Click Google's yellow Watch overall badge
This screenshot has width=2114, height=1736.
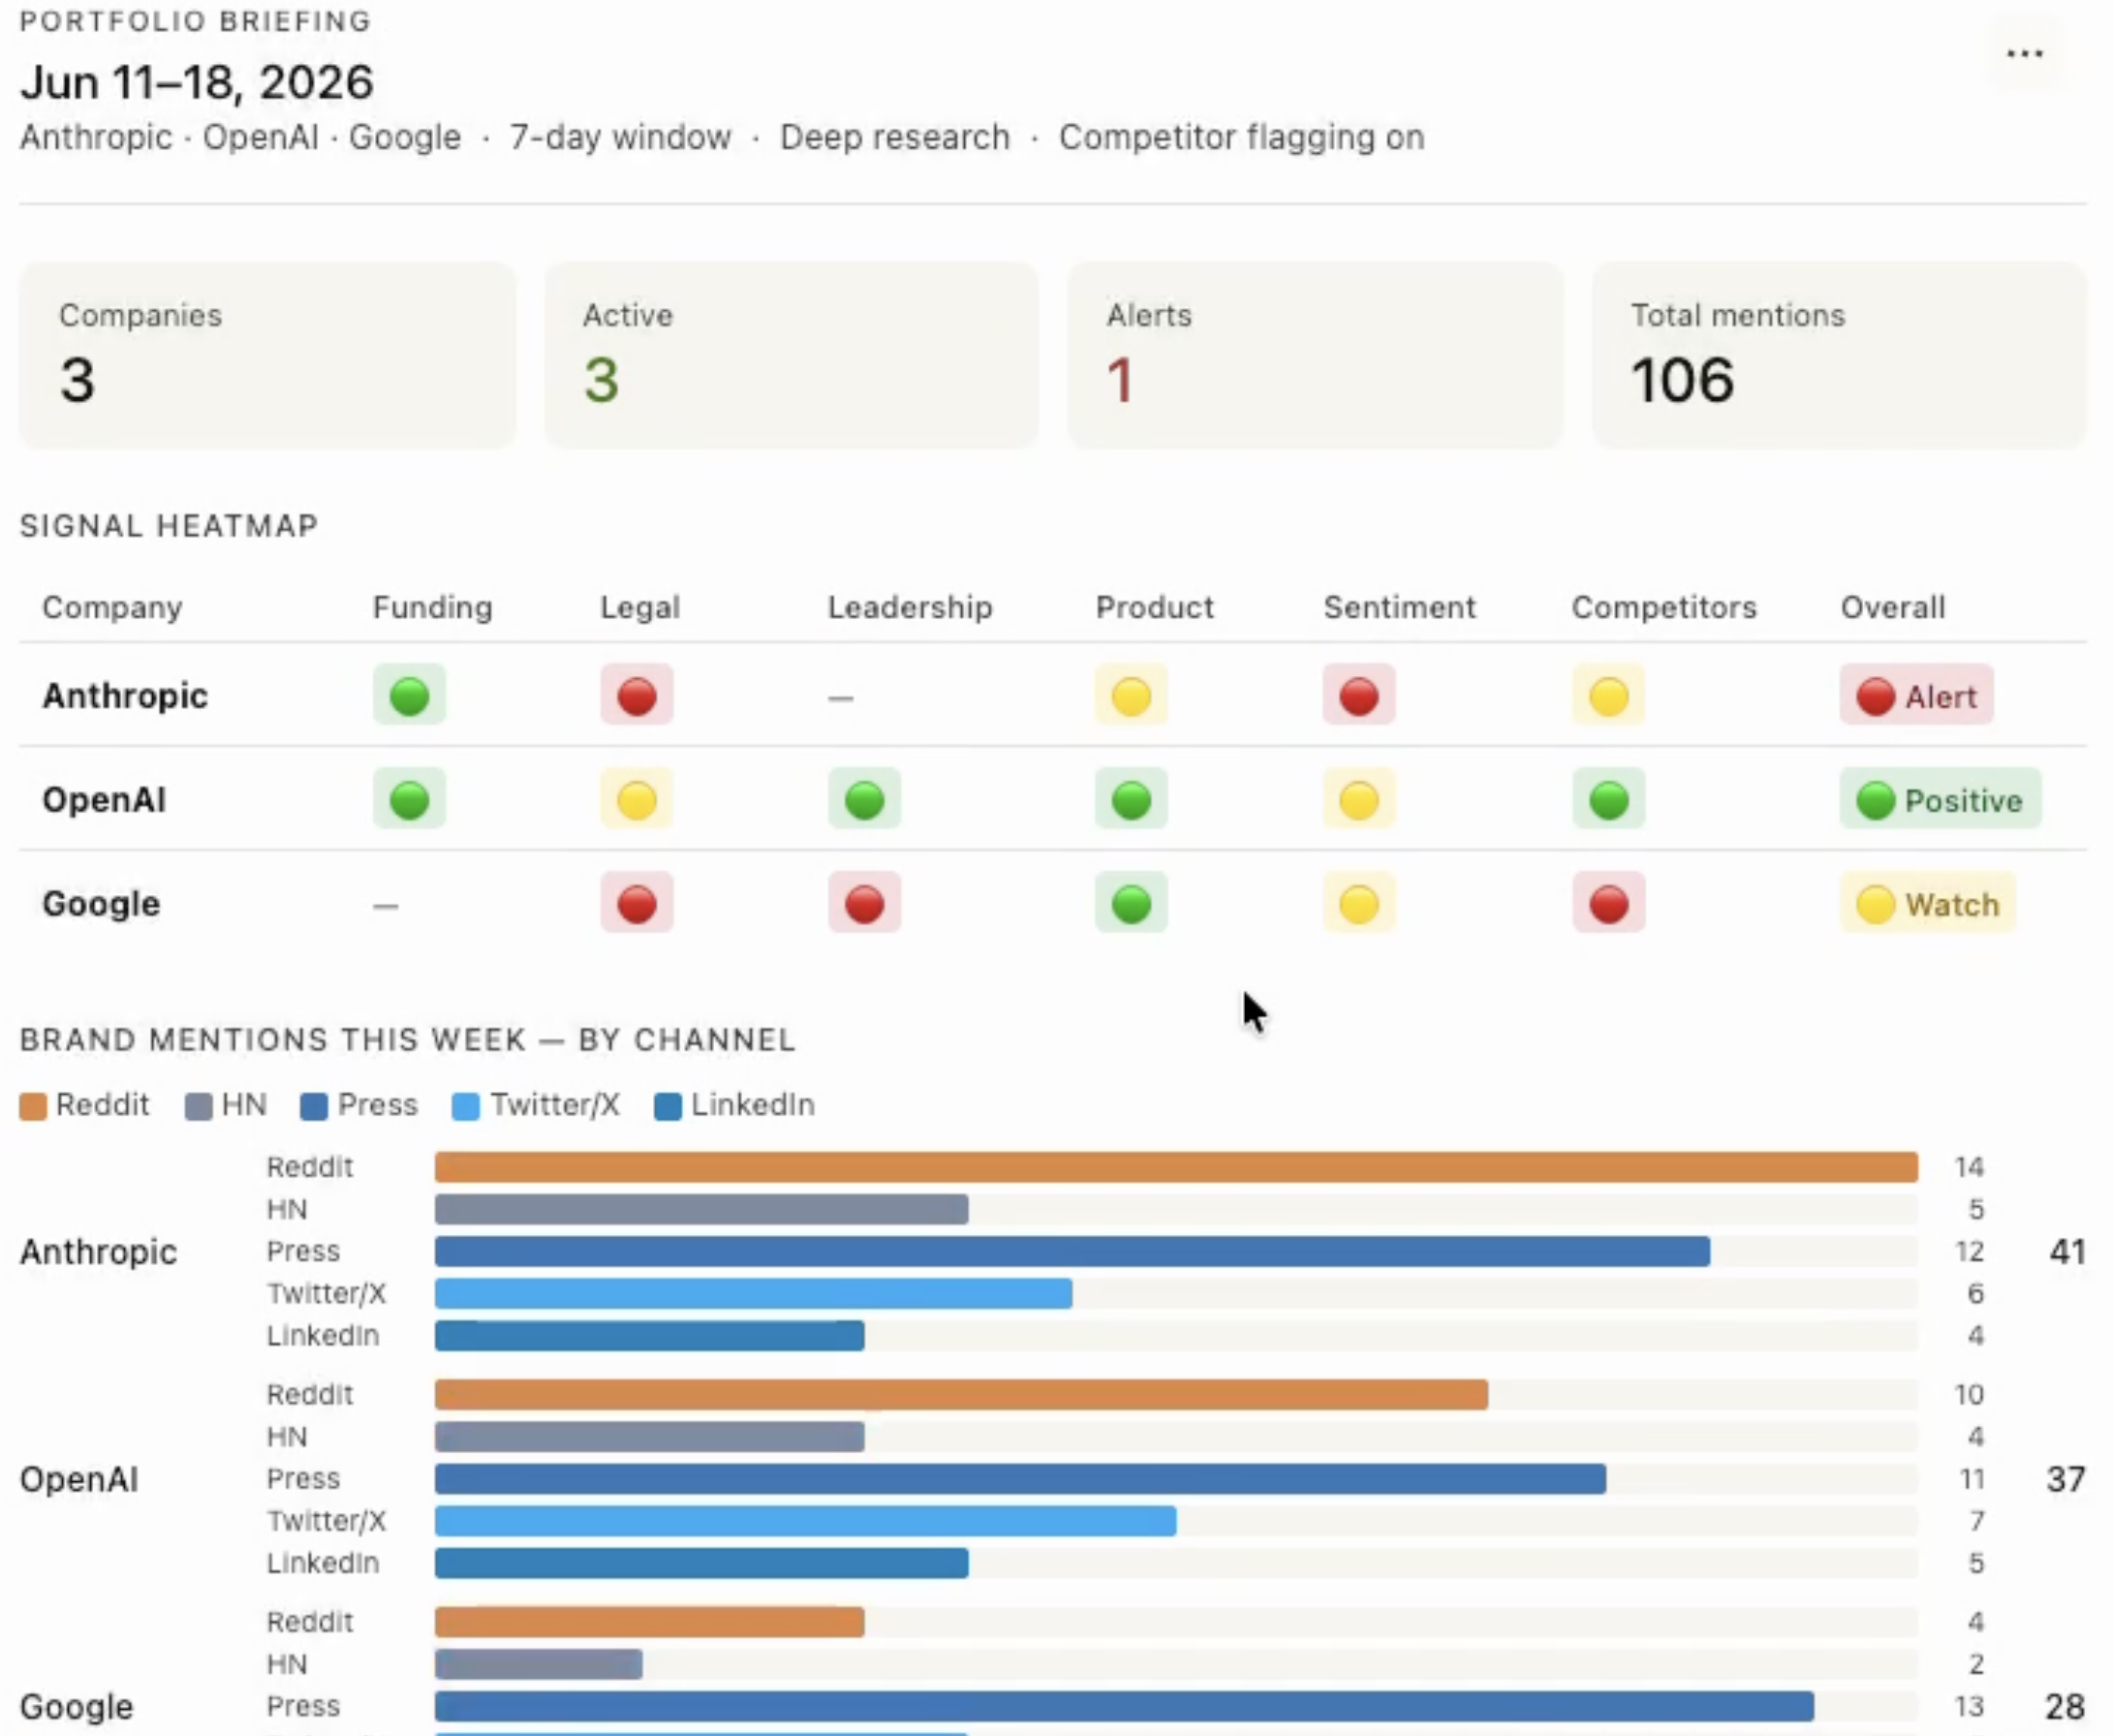click(1928, 904)
